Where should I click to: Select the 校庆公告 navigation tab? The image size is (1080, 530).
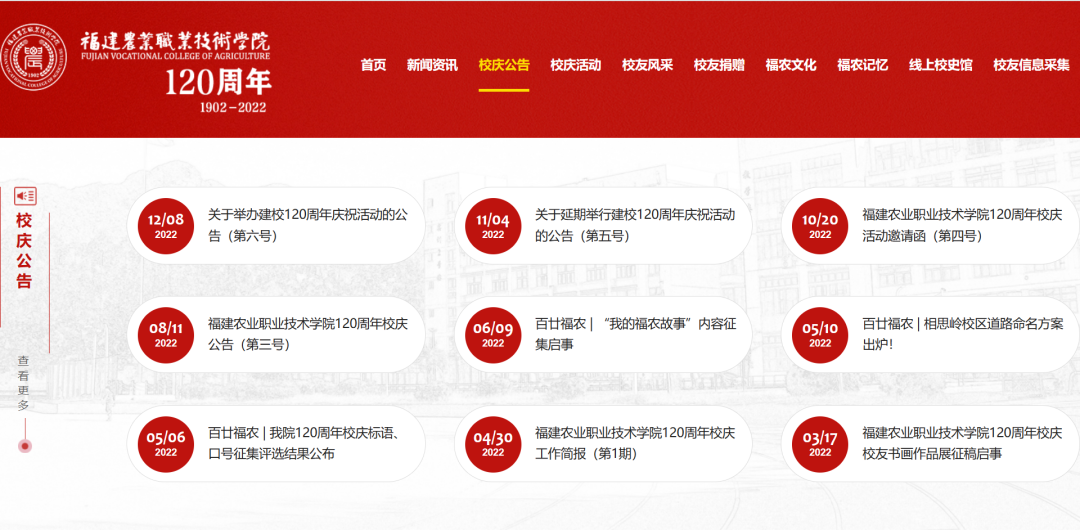[x=504, y=65]
